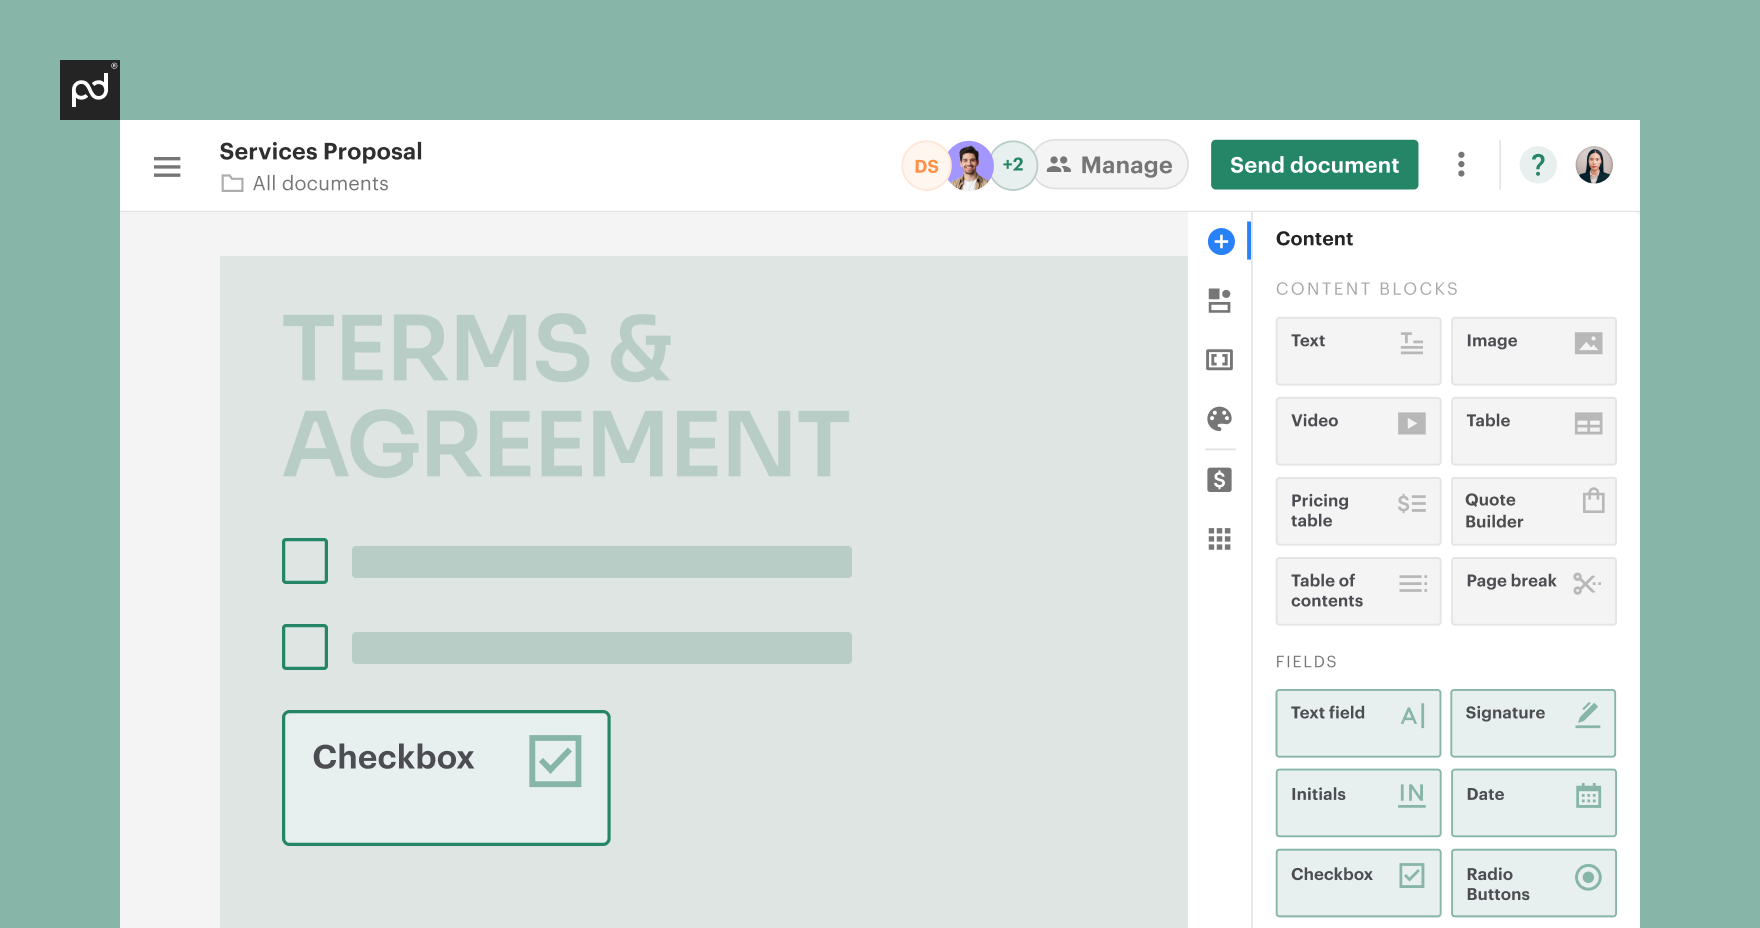Select the Initials field
Screen dimensions: 1760x928
(x=1358, y=803)
